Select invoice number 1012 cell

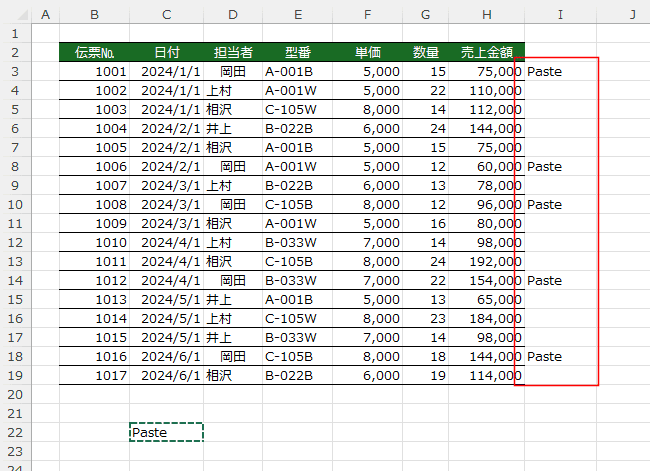pos(95,281)
